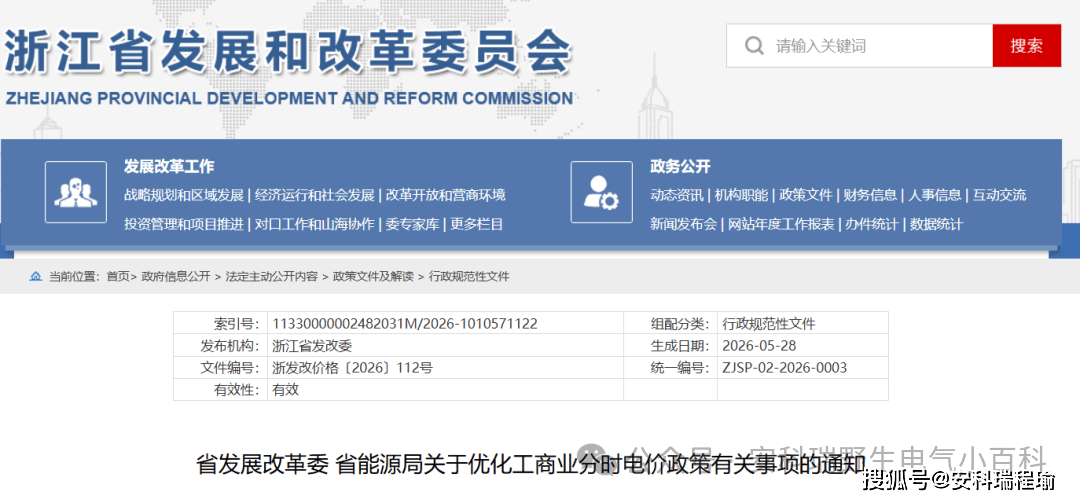The image size is (1080, 503).
Task: Open 改革开放和营商环境 section
Action: click(446, 195)
